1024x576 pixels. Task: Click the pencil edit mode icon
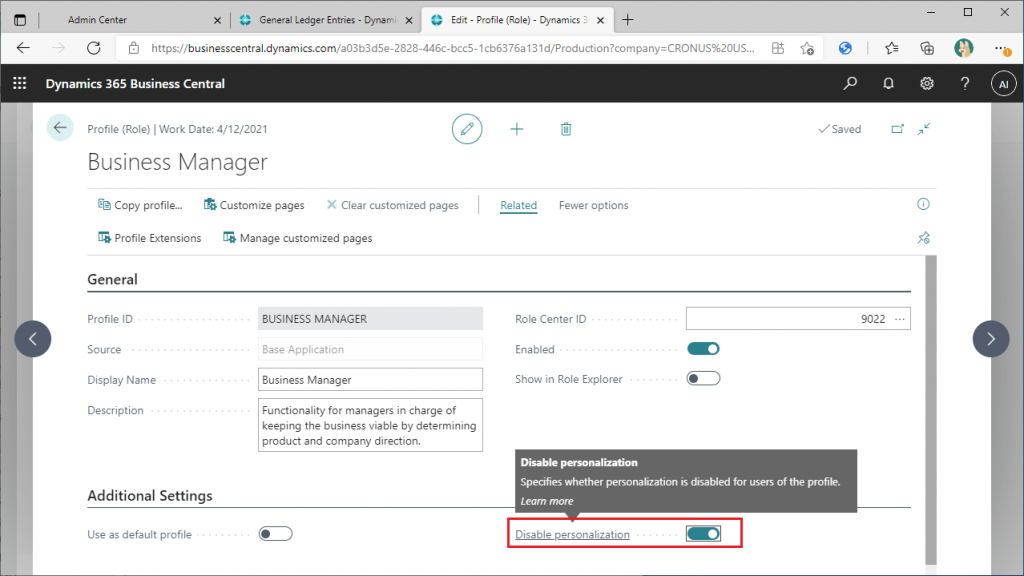(467, 129)
